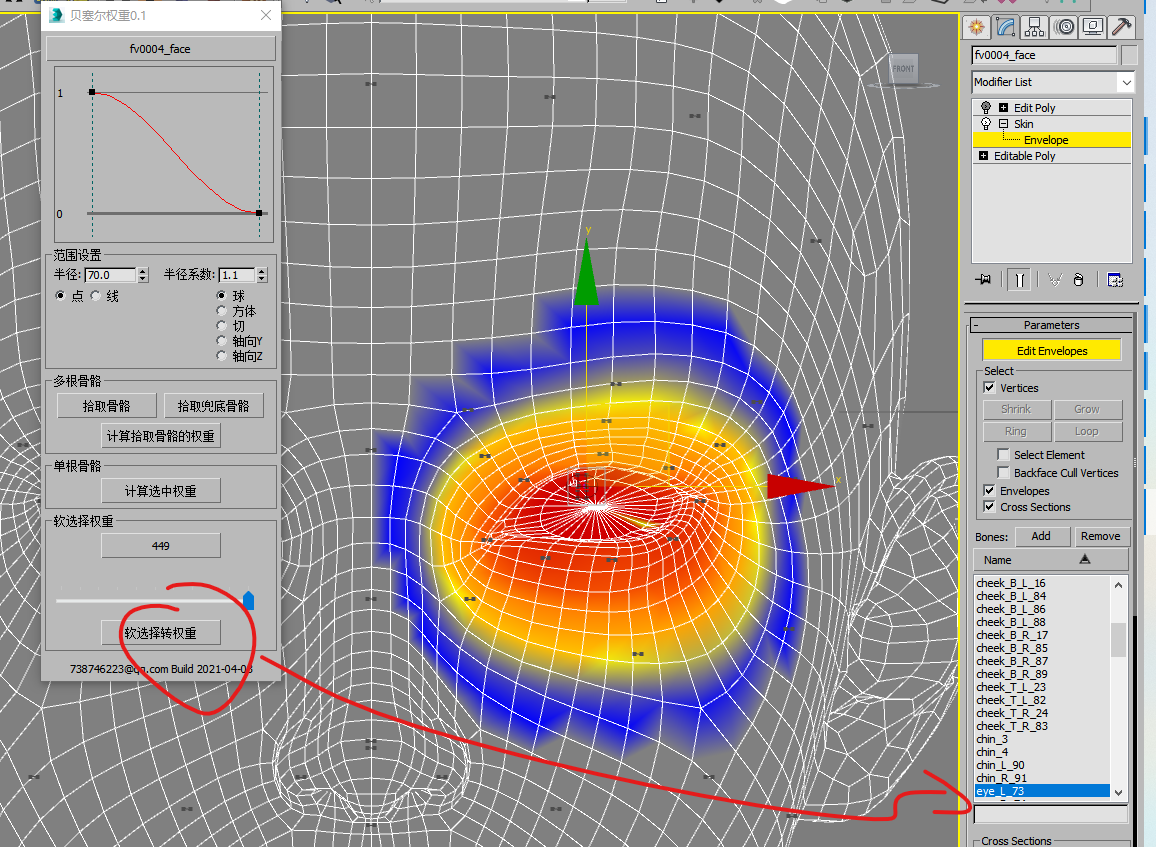Image resolution: width=1156 pixels, height=847 pixels.
Task: Open the Display panel tab
Action: tap(1092, 27)
